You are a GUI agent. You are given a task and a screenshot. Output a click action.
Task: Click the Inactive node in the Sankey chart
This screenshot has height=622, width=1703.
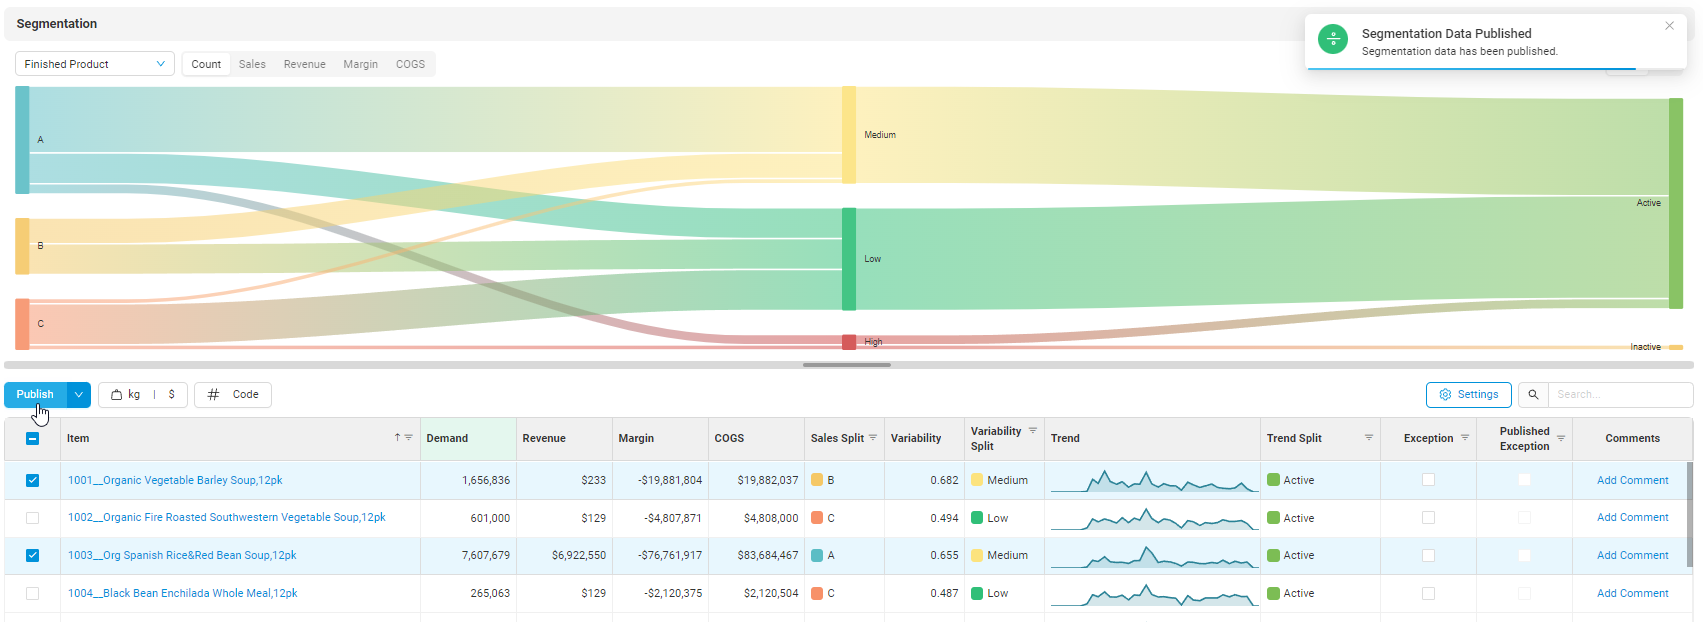click(x=1676, y=347)
